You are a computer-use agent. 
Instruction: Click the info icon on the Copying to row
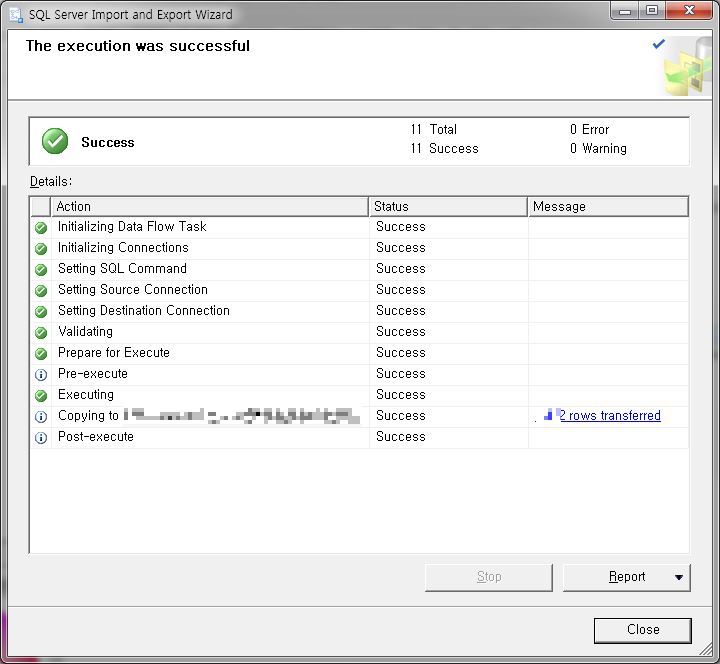41,416
